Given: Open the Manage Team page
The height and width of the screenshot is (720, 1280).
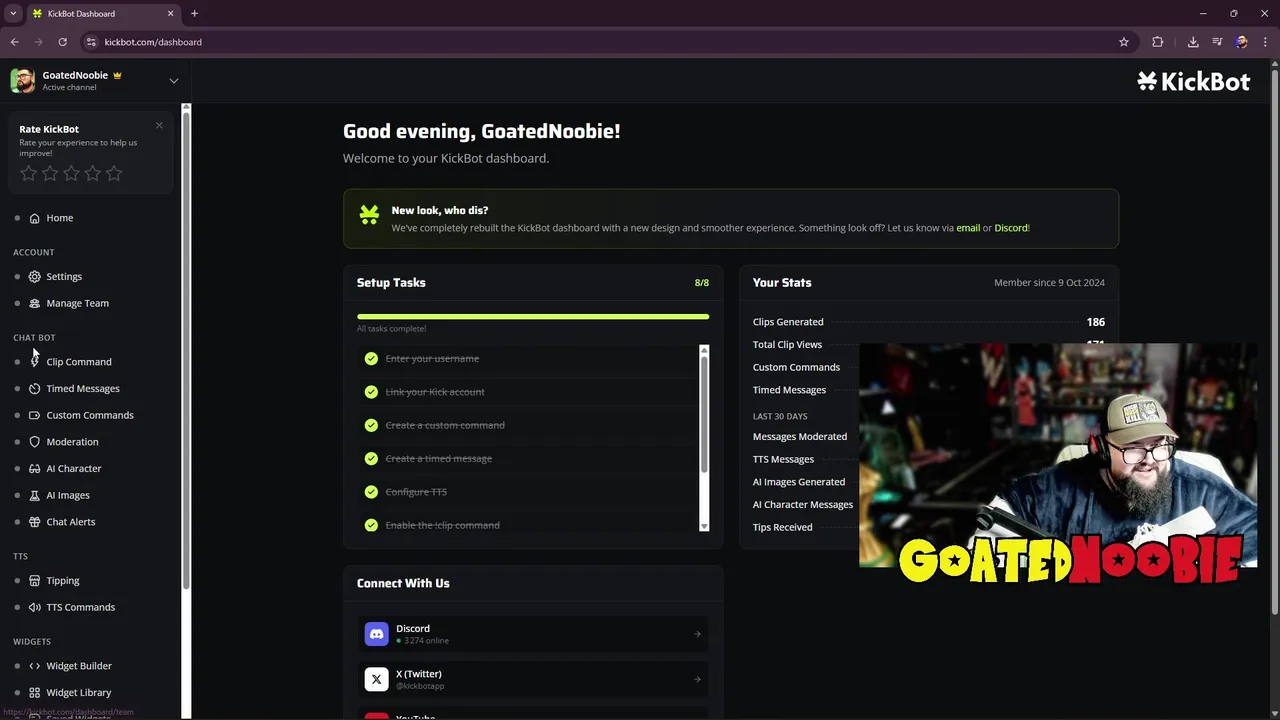Looking at the screenshot, I should tap(77, 303).
